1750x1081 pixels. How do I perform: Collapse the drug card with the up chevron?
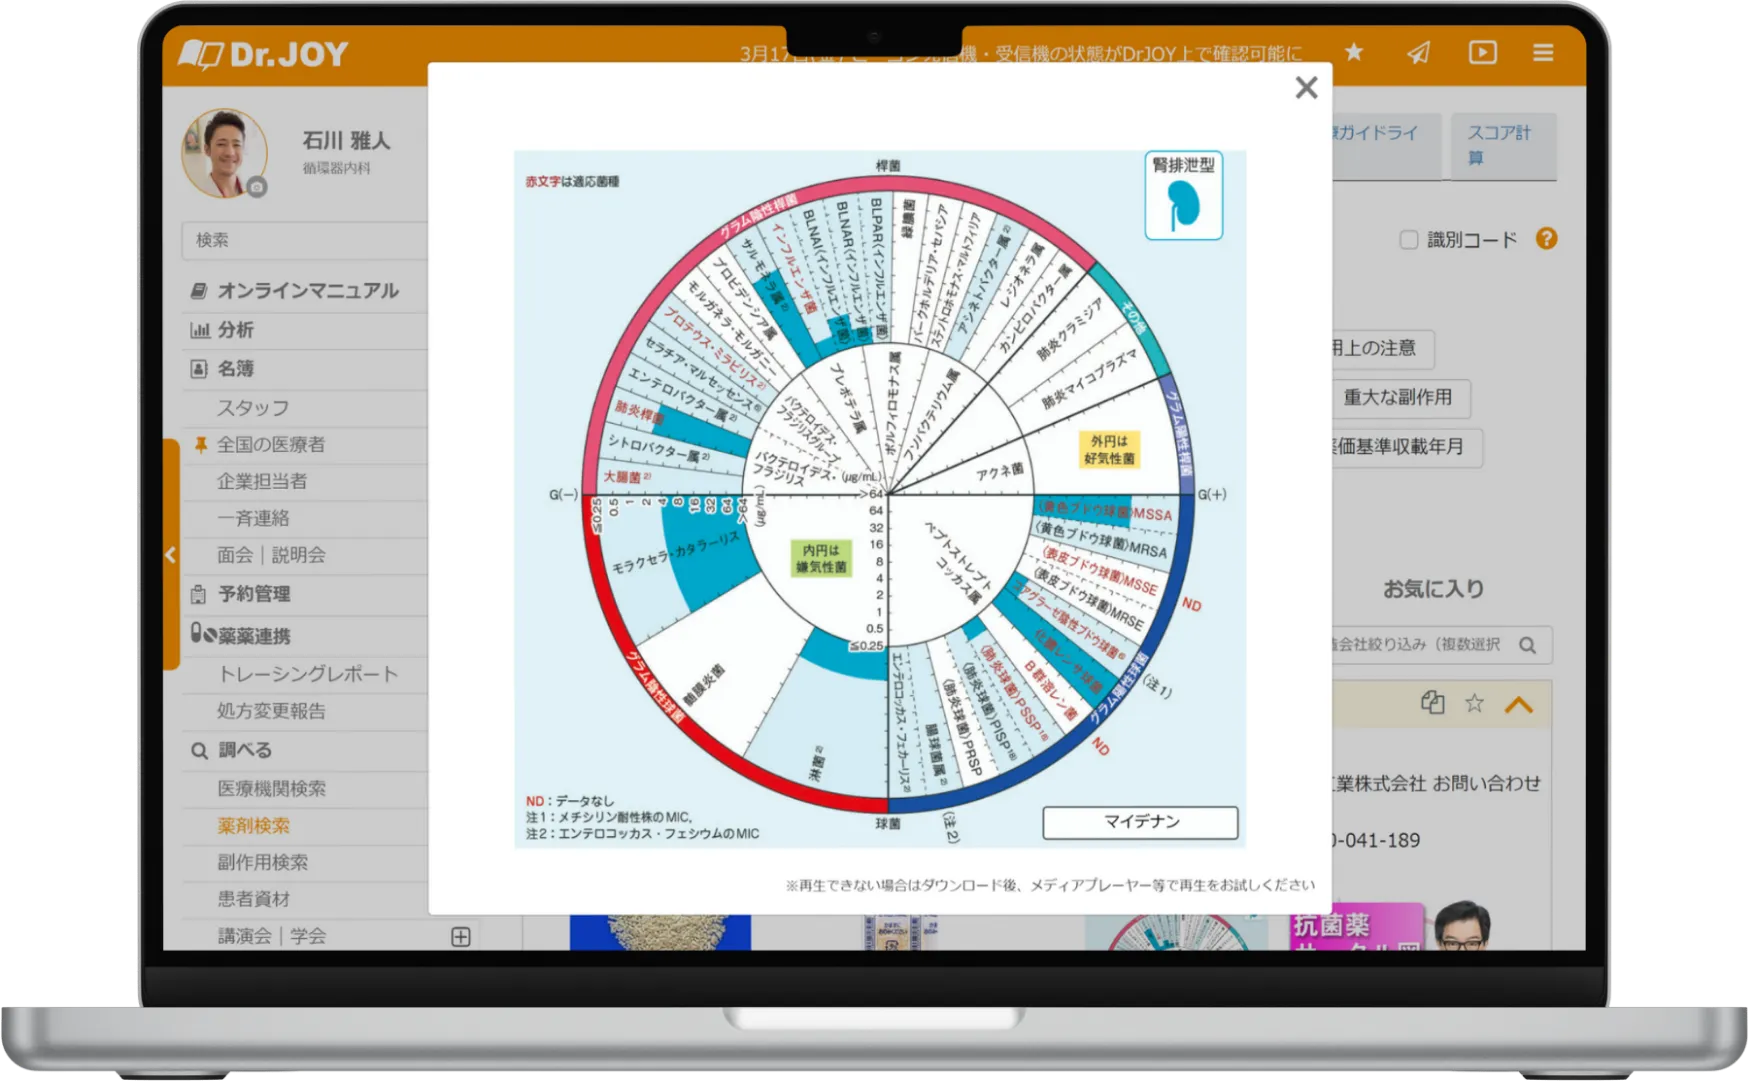point(1518,704)
